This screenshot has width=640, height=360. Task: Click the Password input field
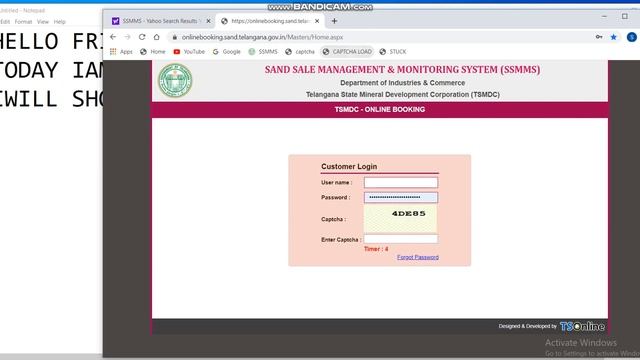click(x=401, y=198)
